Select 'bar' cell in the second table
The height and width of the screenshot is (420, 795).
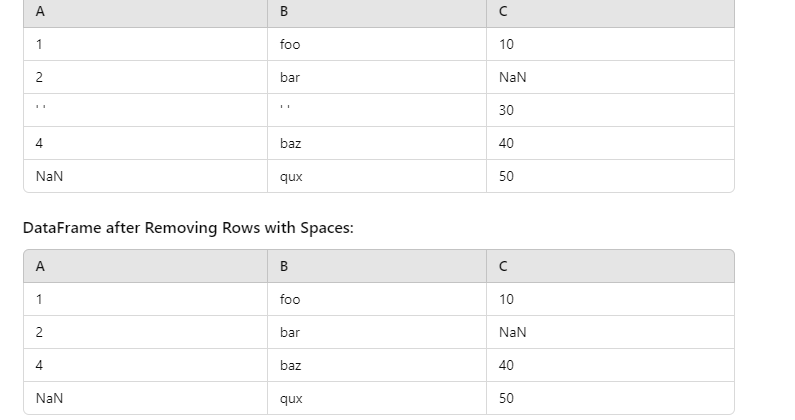point(377,332)
